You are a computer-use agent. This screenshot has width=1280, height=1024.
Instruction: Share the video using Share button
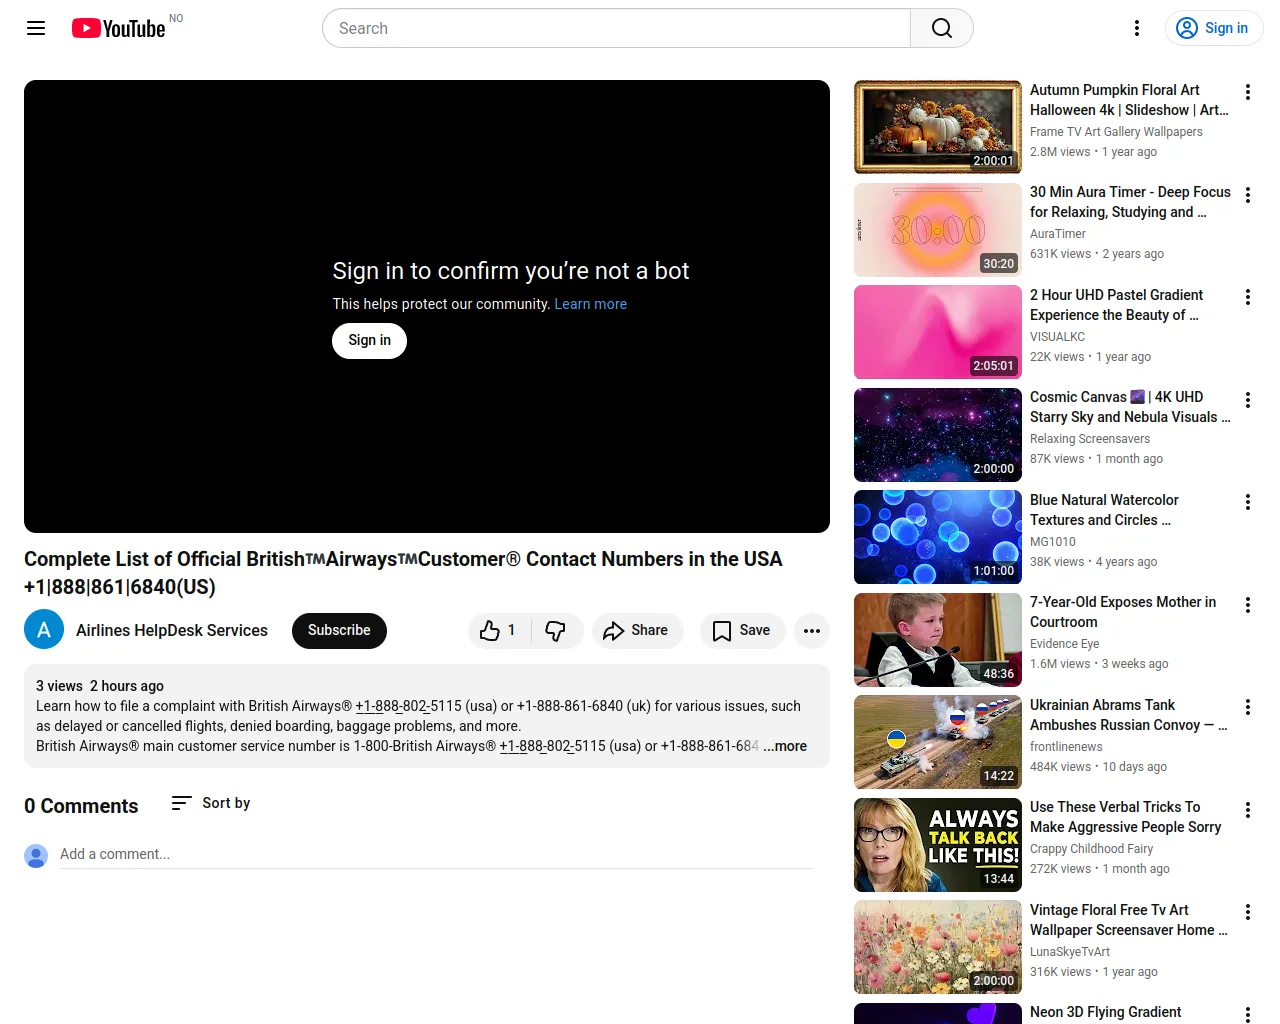(x=636, y=631)
